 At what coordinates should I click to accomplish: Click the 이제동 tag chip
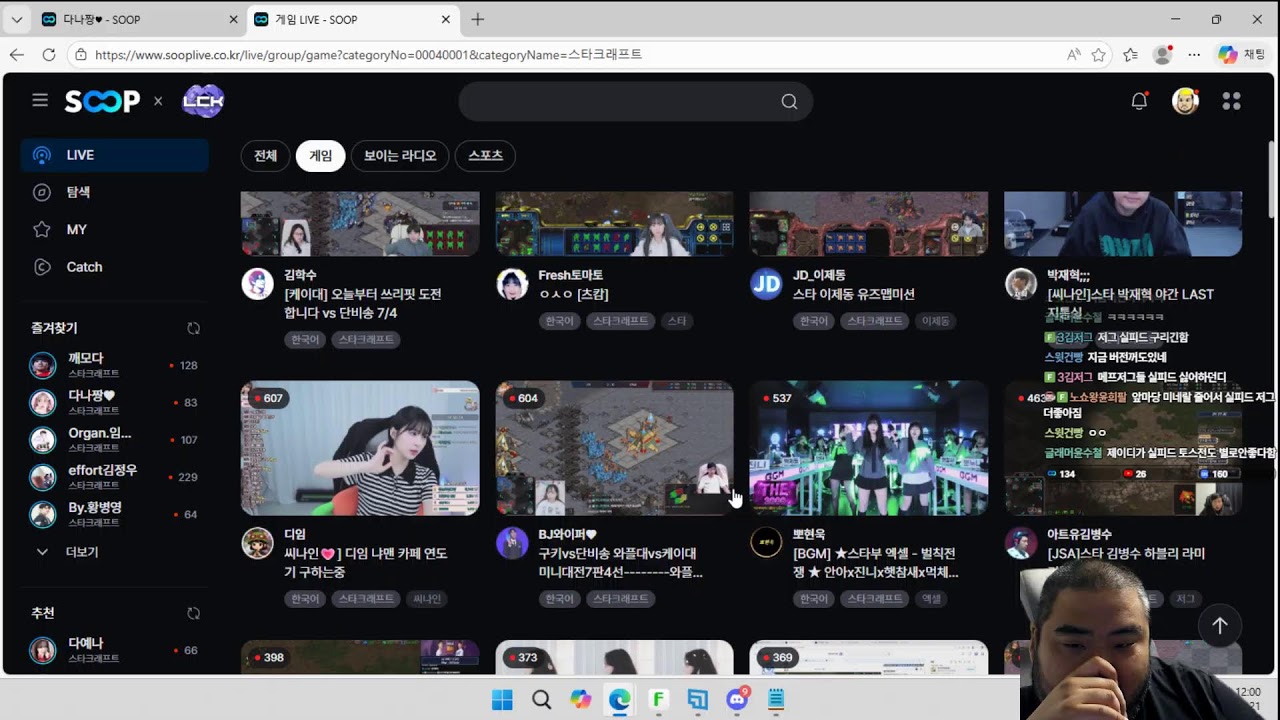click(x=935, y=321)
